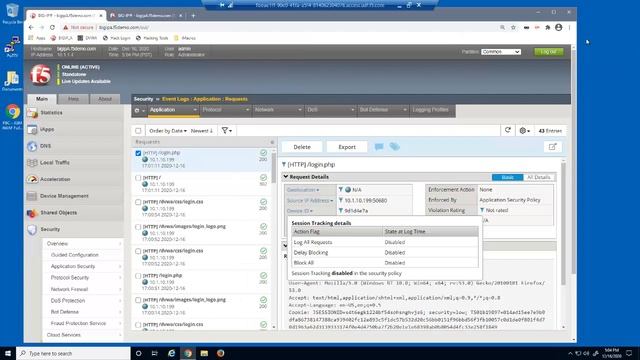
Task: Click the double bubble icon beside Export
Action: click(x=394, y=147)
